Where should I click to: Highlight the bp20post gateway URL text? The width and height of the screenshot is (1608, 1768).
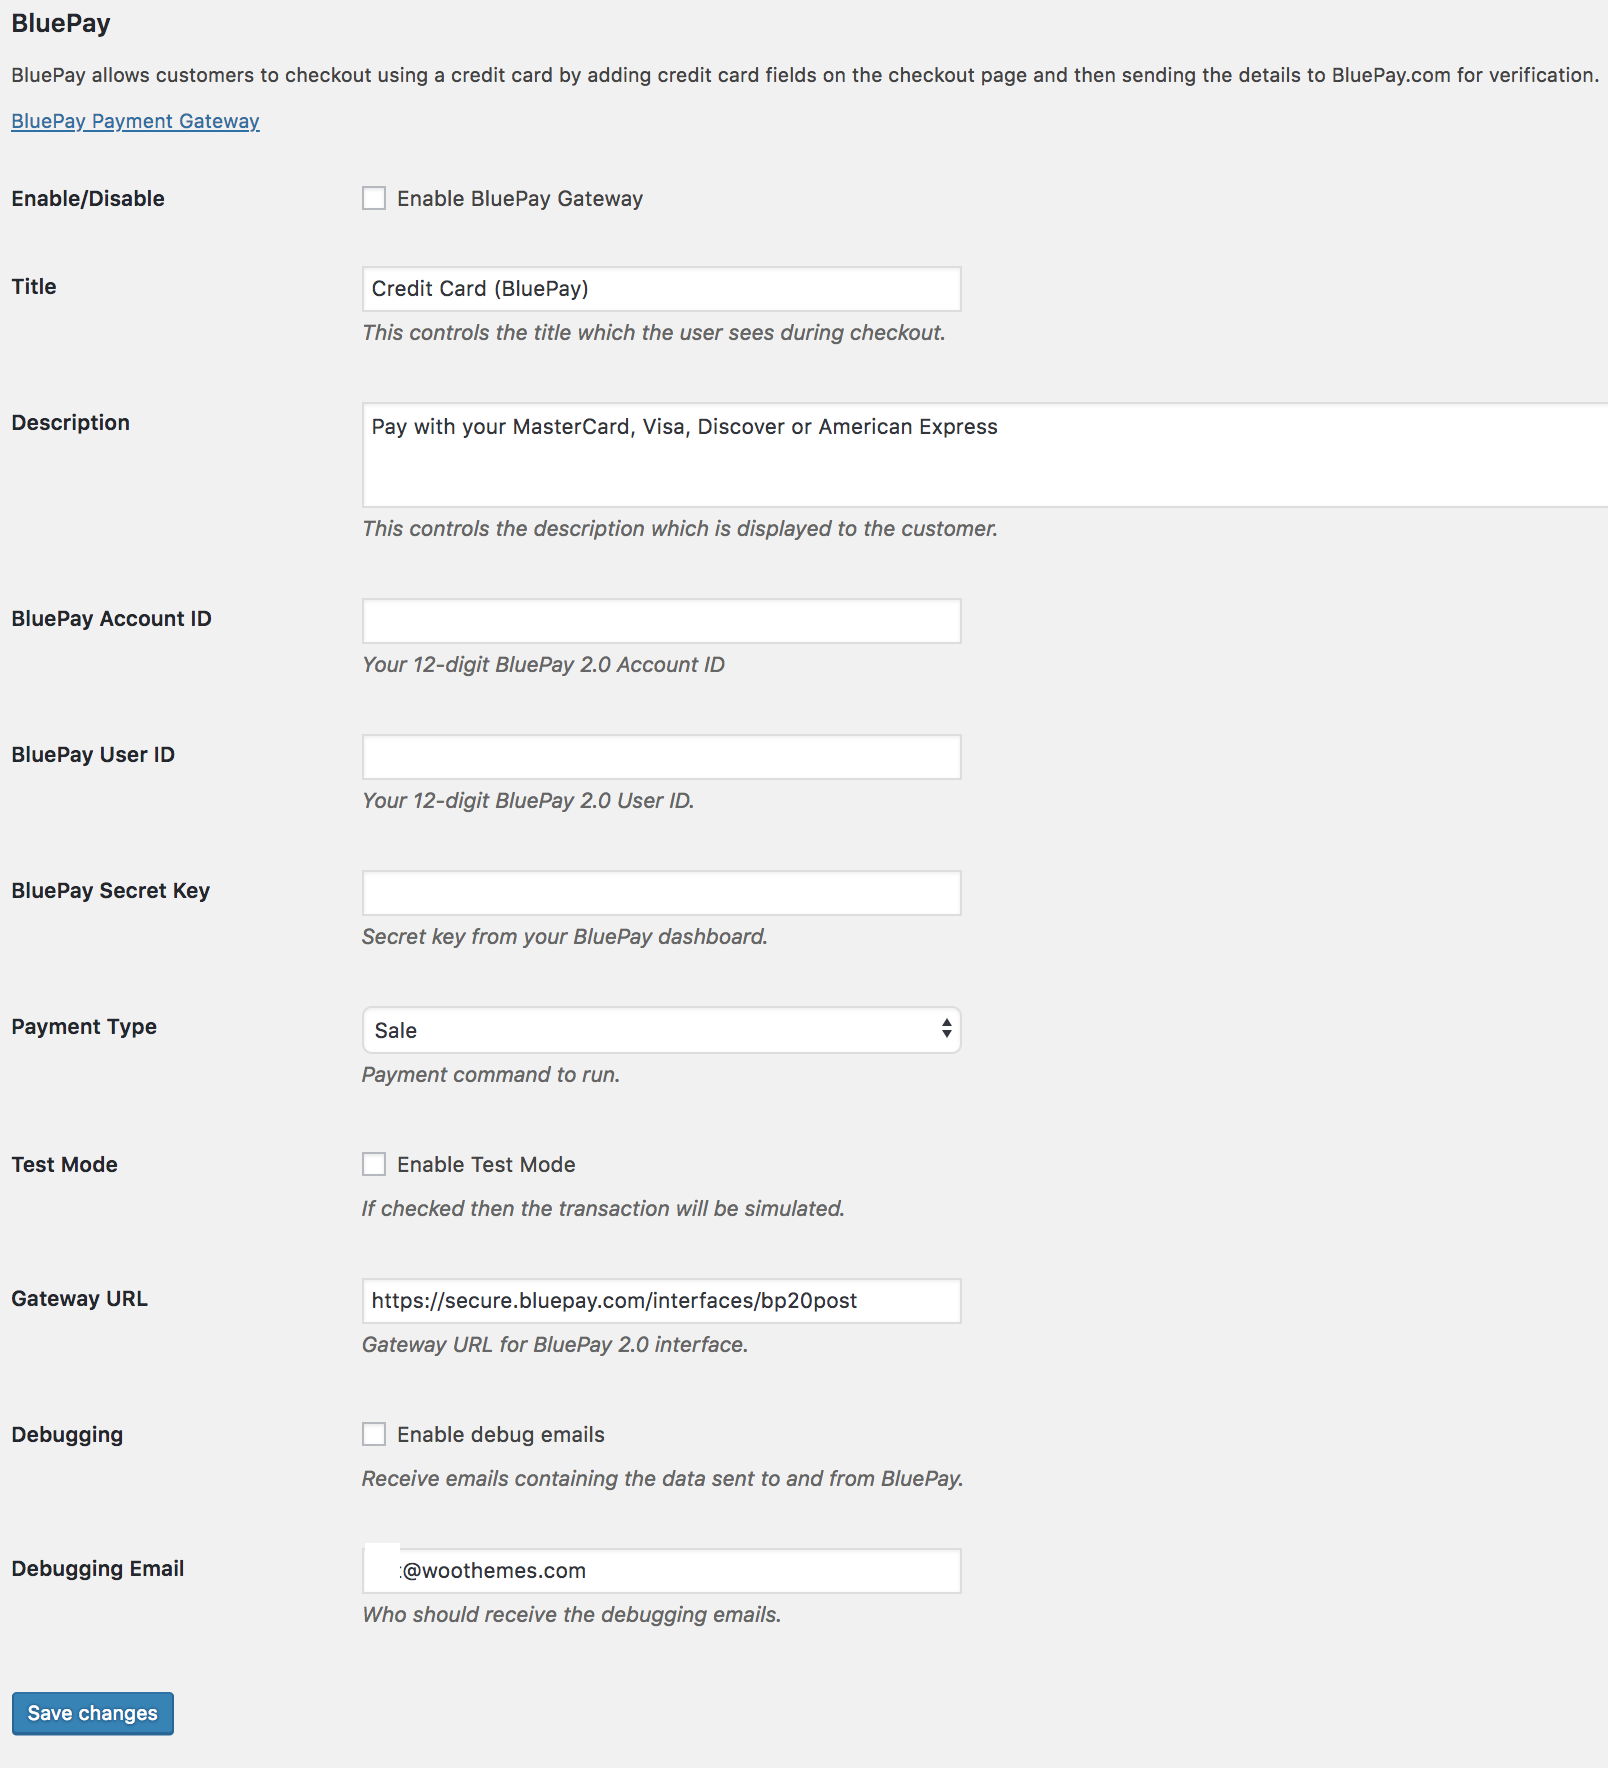point(614,1301)
